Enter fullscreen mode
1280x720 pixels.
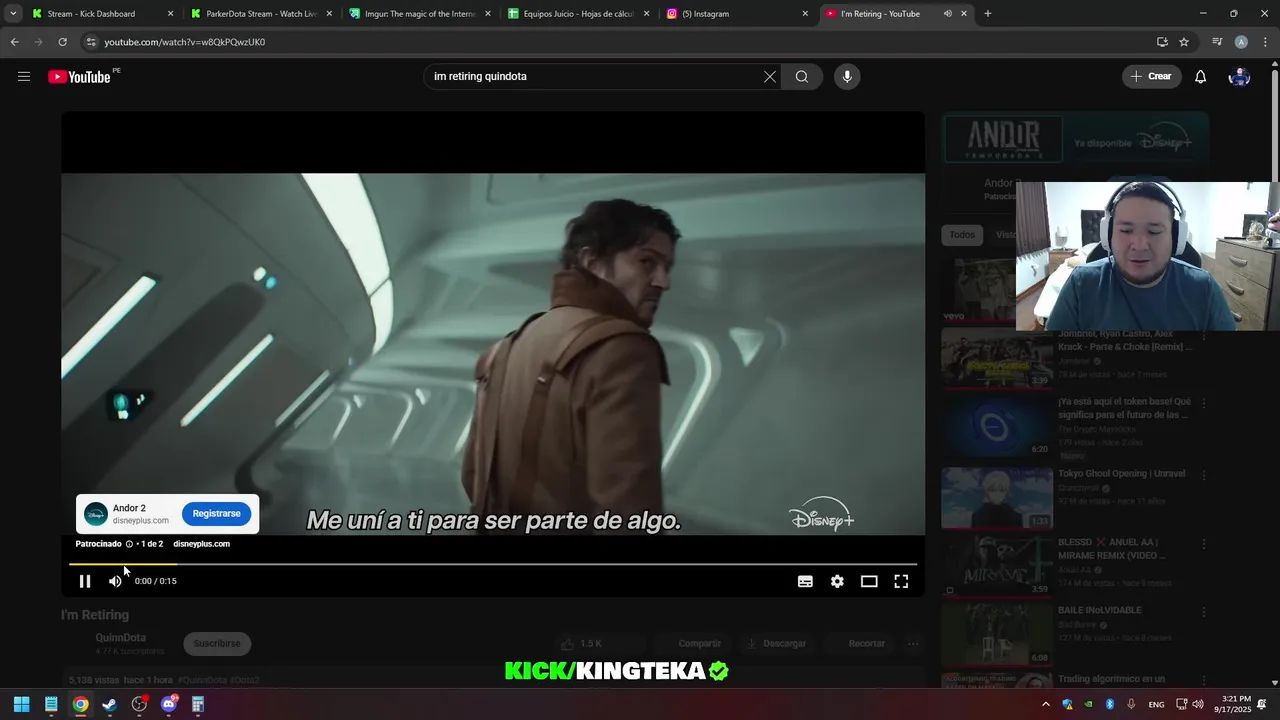click(901, 581)
